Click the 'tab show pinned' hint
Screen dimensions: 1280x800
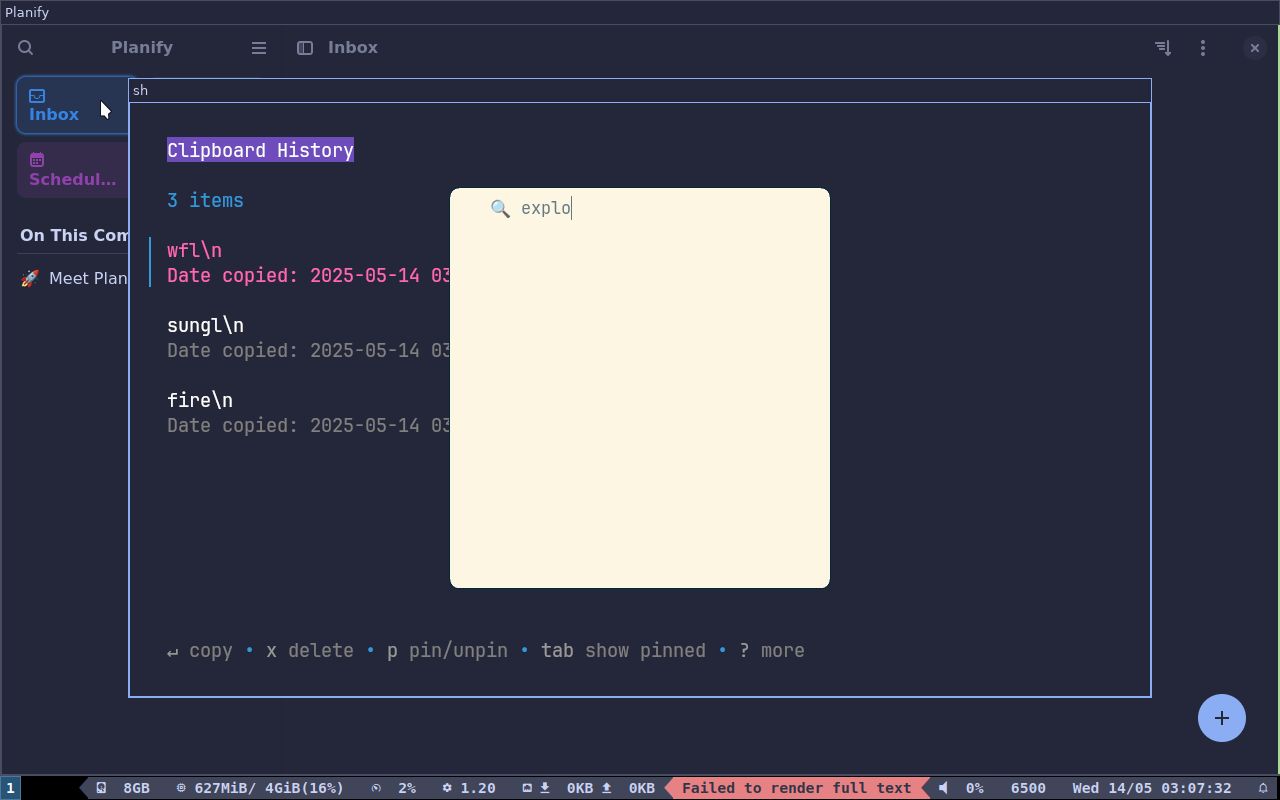(x=623, y=651)
